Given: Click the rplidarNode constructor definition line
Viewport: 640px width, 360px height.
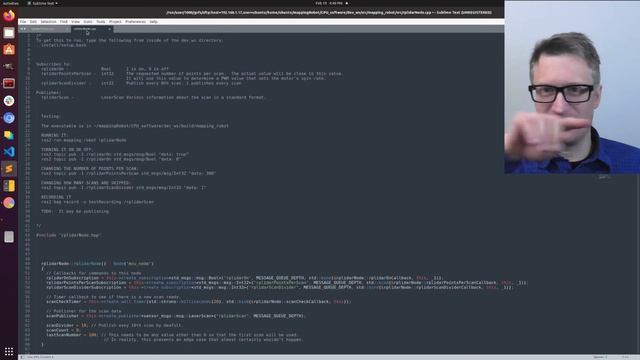Looking at the screenshot, I should tap(98, 264).
